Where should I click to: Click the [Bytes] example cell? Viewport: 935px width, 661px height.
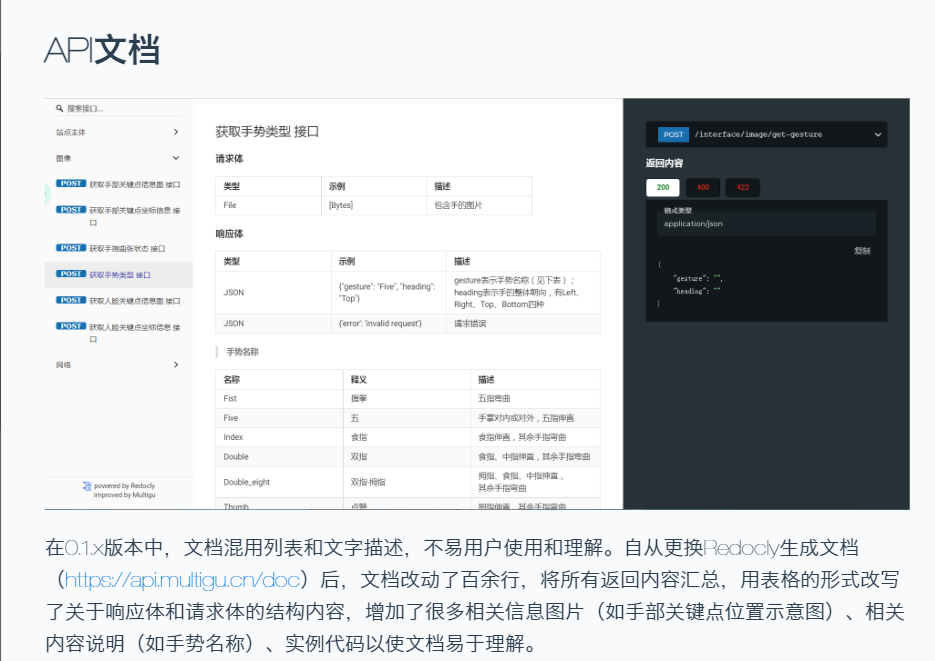click(x=374, y=205)
